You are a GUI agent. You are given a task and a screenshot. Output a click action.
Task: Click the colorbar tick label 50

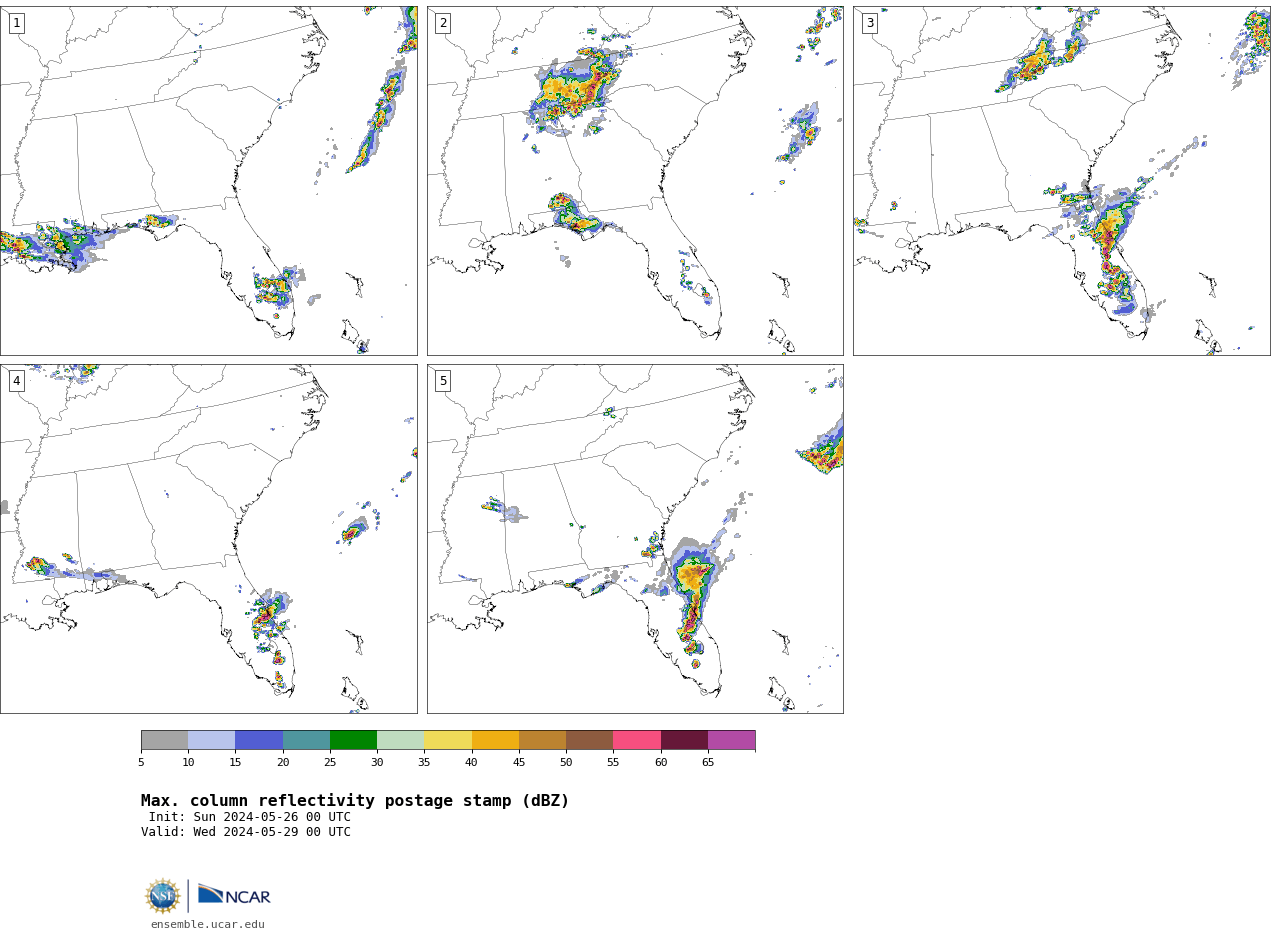coord(566,763)
